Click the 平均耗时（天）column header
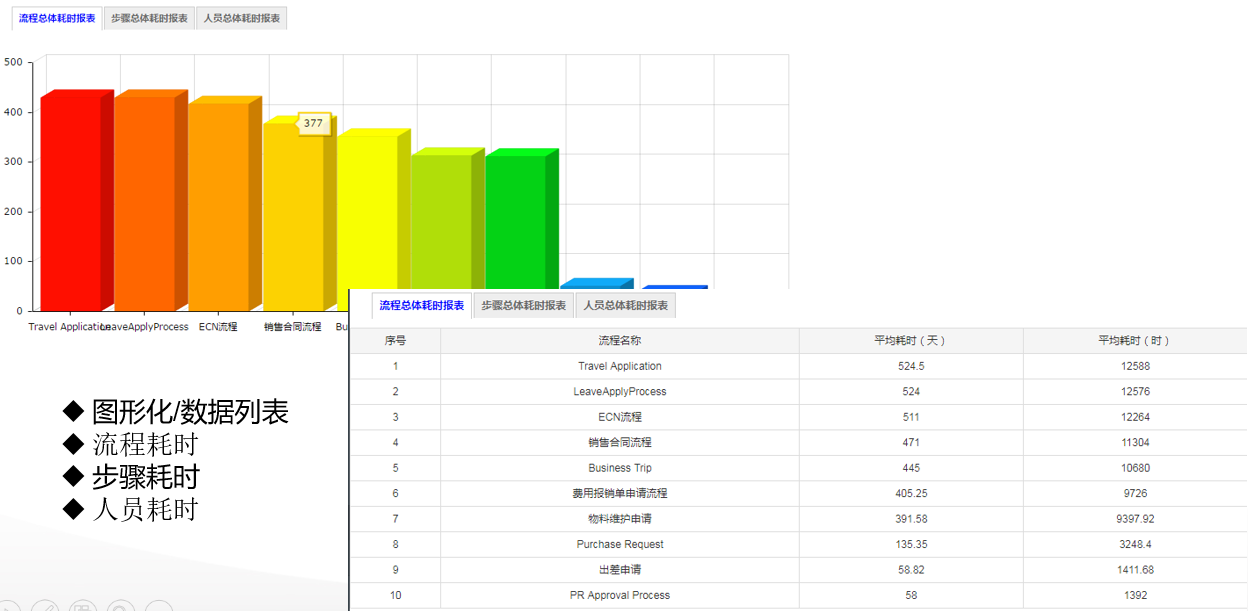 [911, 341]
